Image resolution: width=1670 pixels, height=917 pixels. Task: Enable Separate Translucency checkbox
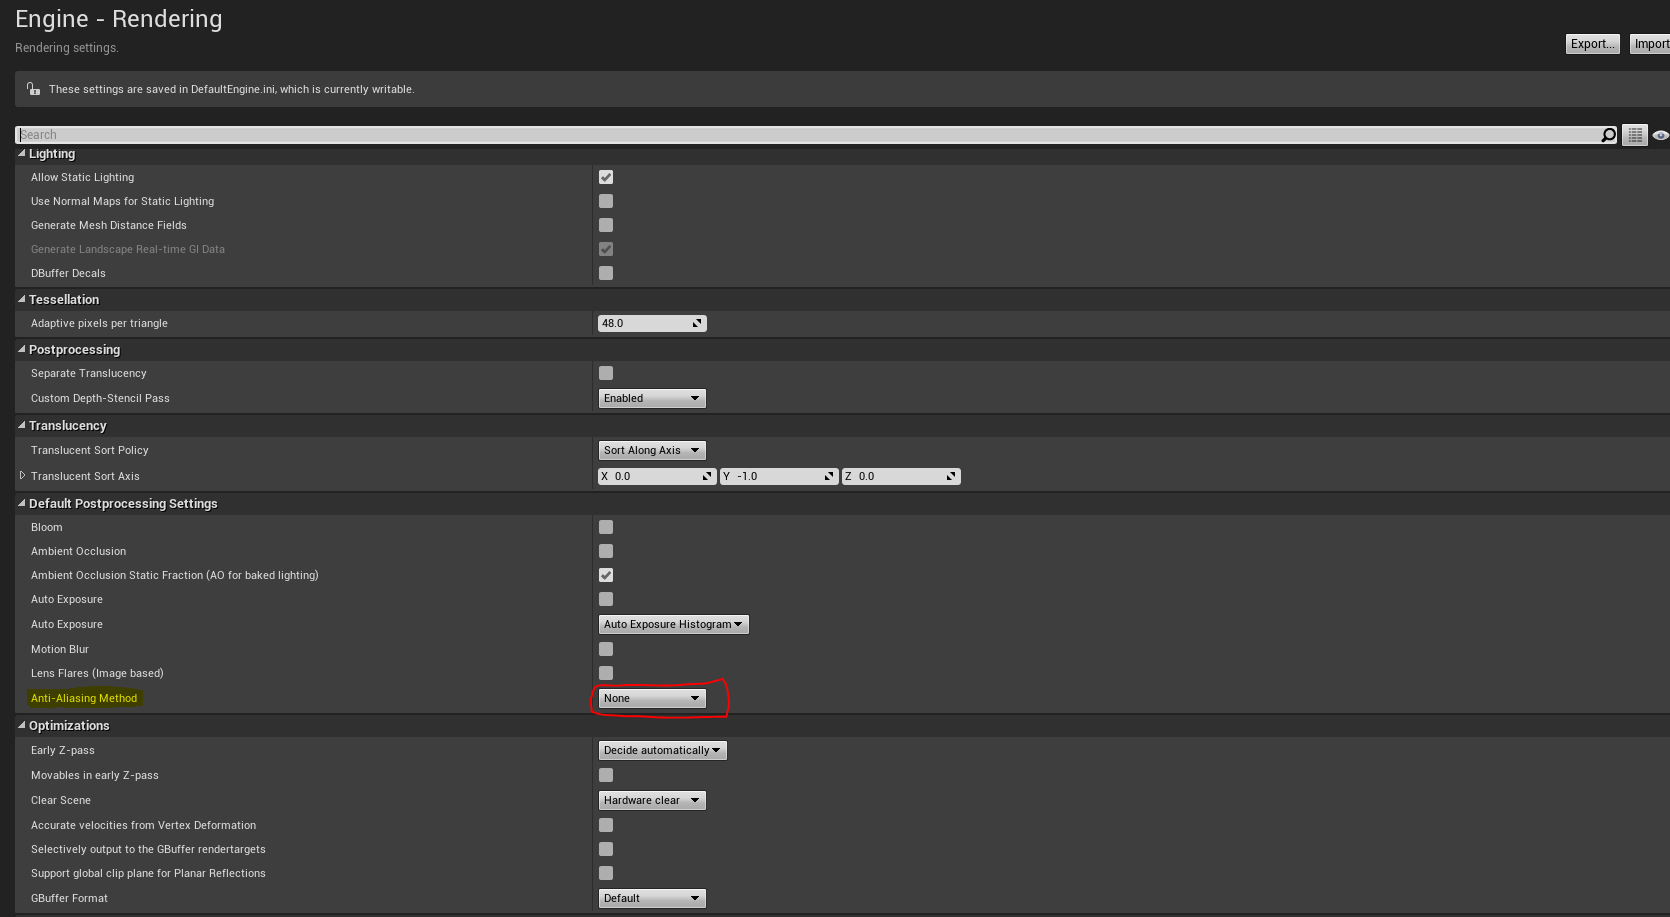click(x=606, y=373)
